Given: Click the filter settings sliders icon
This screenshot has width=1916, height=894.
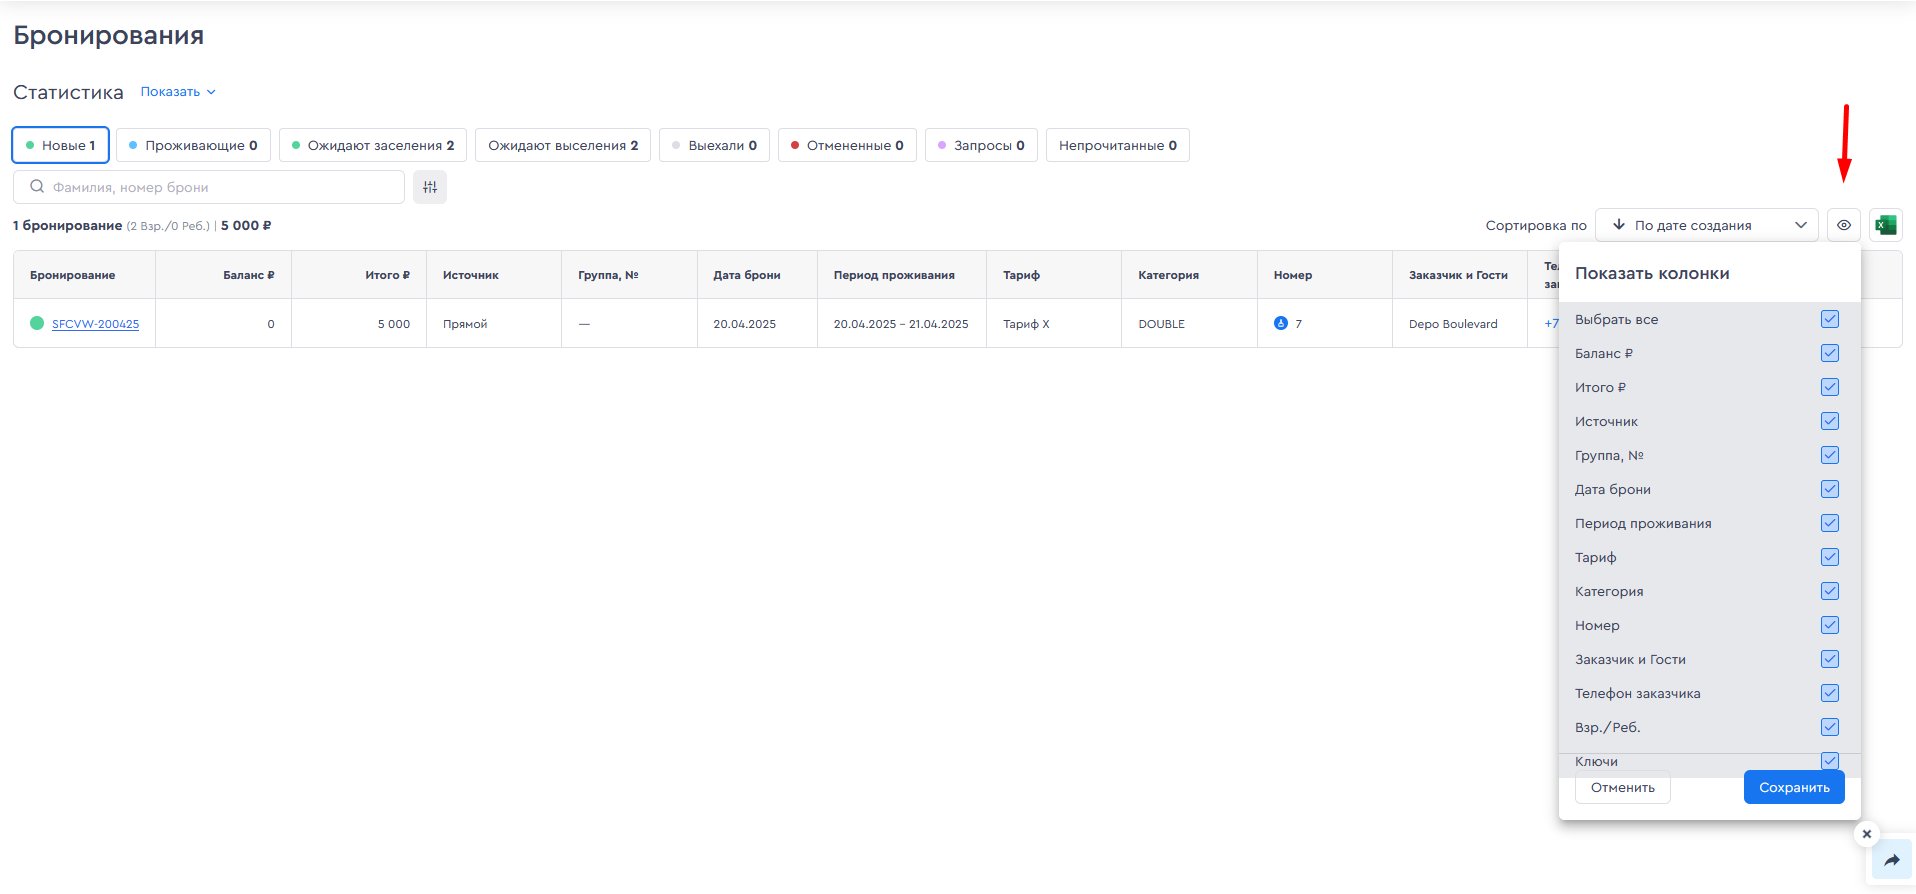Looking at the screenshot, I should pos(430,187).
